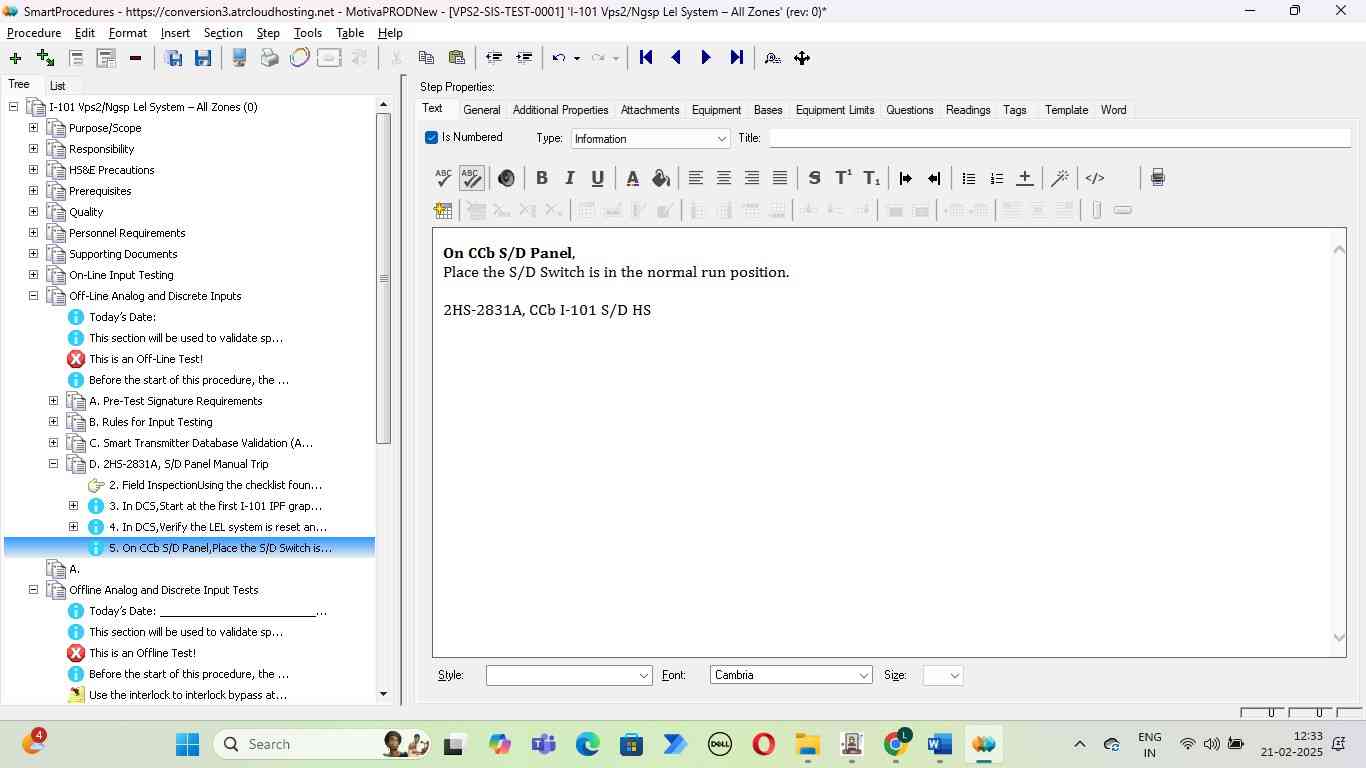Go to next step arrow icon

point(706,58)
